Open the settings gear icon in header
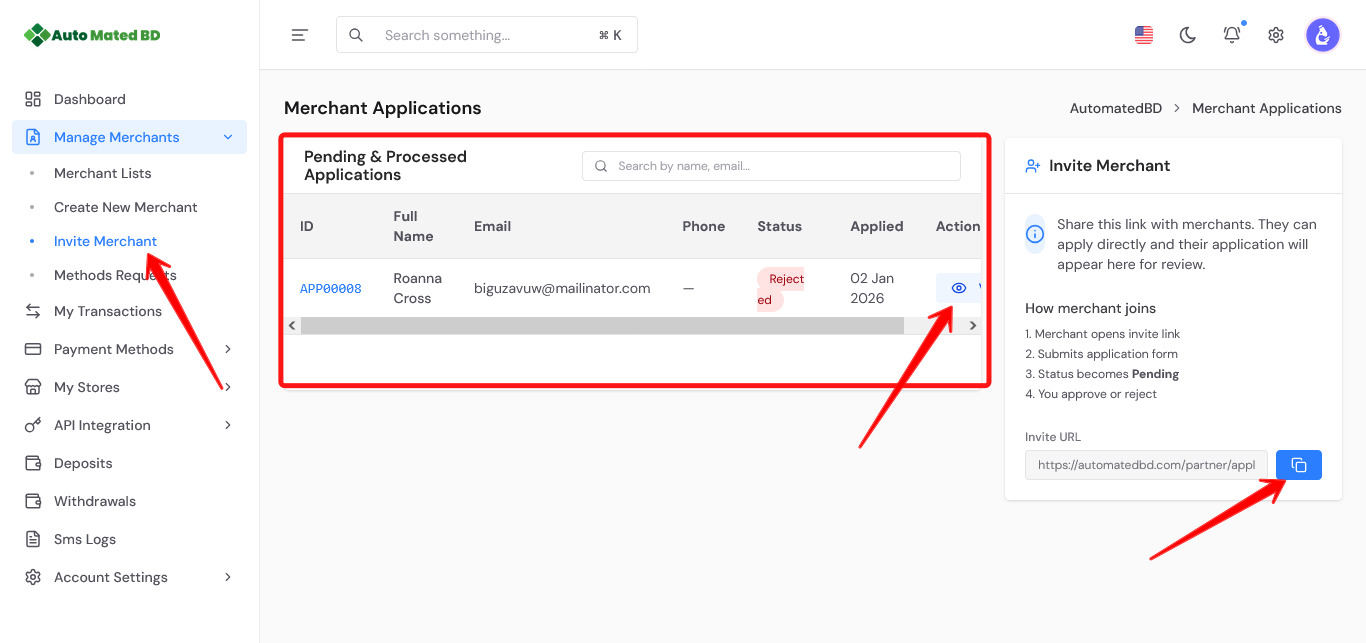Image resolution: width=1366 pixels, height=643 pixels. tap(1276, 35)
